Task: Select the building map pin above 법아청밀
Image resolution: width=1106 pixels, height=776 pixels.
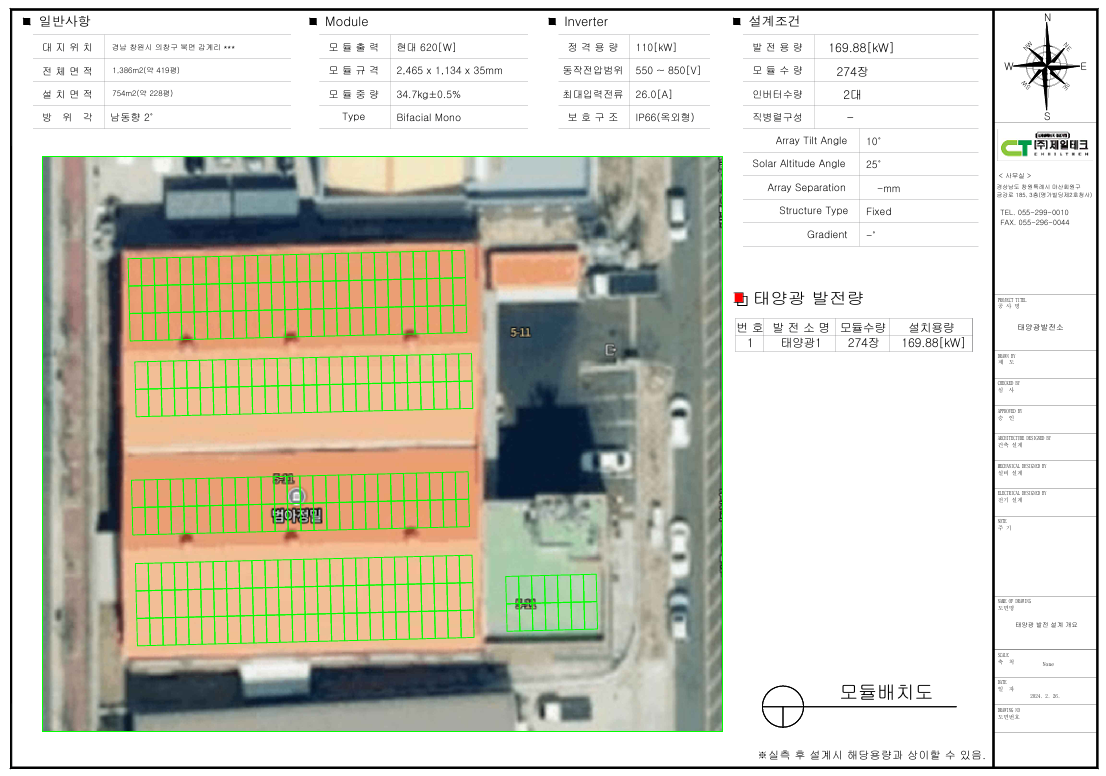Action: (294, 496)
